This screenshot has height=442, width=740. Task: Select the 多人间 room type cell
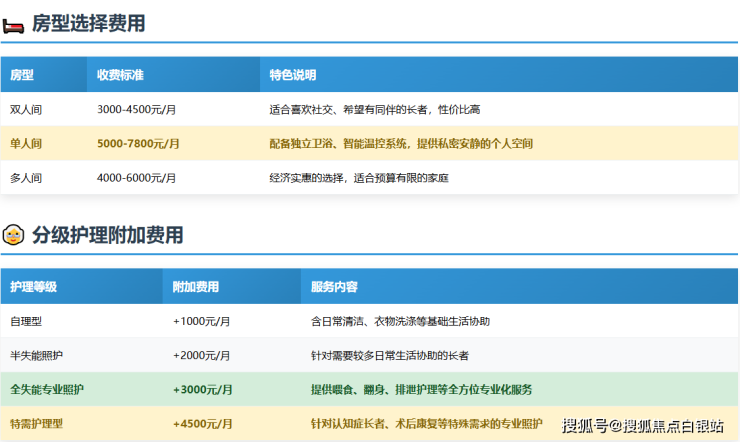point(26,177)
